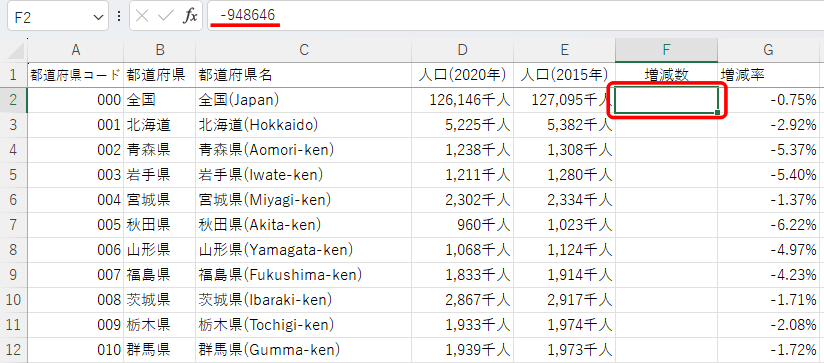The width and height of the screenshot is (824, 363).
Task: Click the cell 1,023千人
Action: click(x=564, y=225)
